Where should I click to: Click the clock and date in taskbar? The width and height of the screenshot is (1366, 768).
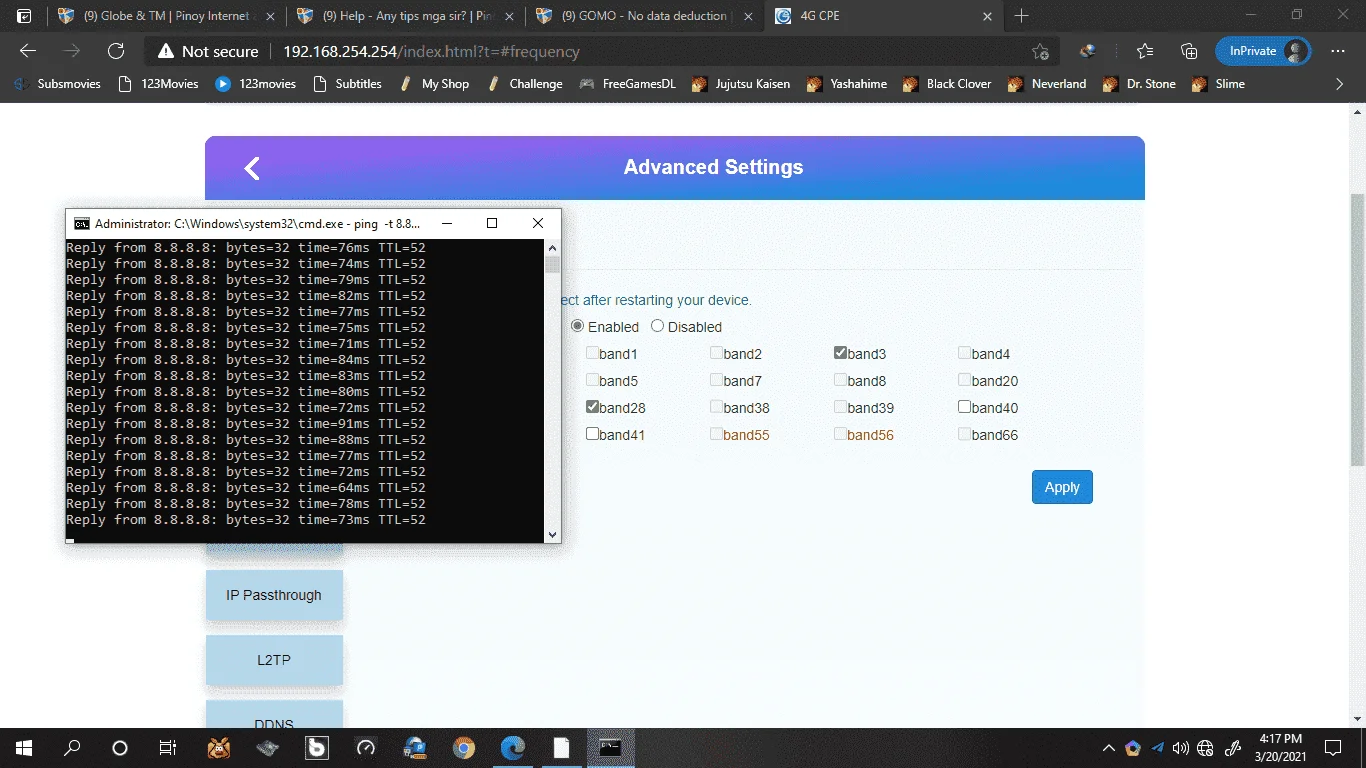(1280, 747)
